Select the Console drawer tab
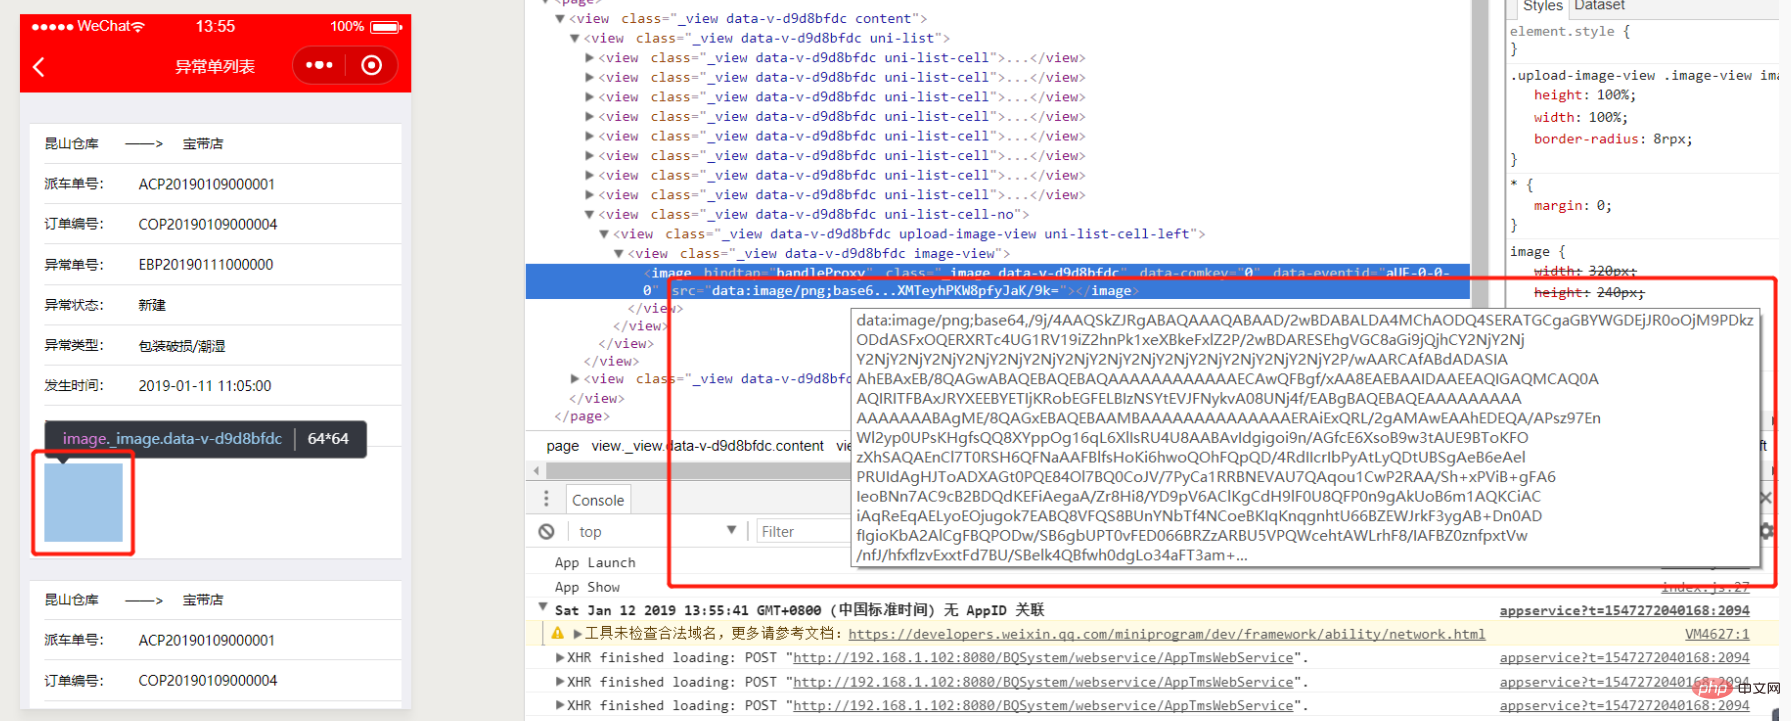1791x721 pixels. coord(598,500)
